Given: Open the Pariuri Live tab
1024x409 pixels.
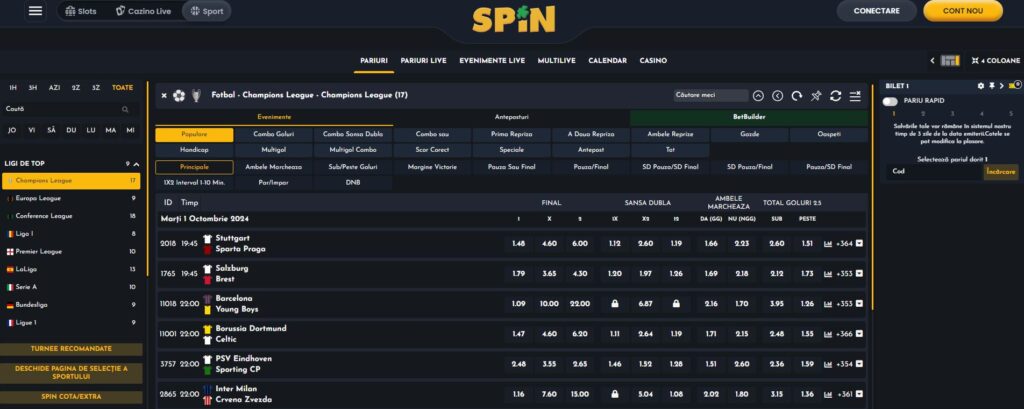Looking at the screenshot, I should pos(423,61).
